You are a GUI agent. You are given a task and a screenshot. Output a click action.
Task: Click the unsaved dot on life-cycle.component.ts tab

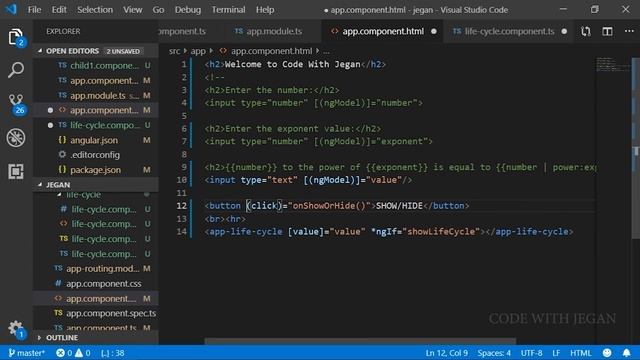(x=564, y=31)
